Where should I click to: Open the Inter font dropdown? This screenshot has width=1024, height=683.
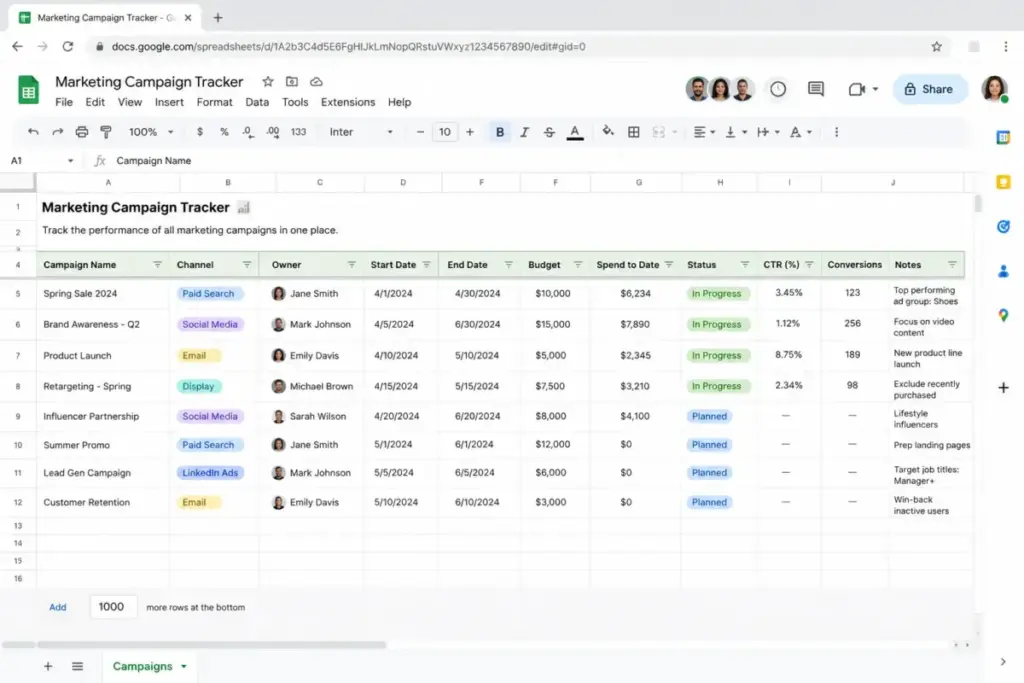(x=361, y=132)
